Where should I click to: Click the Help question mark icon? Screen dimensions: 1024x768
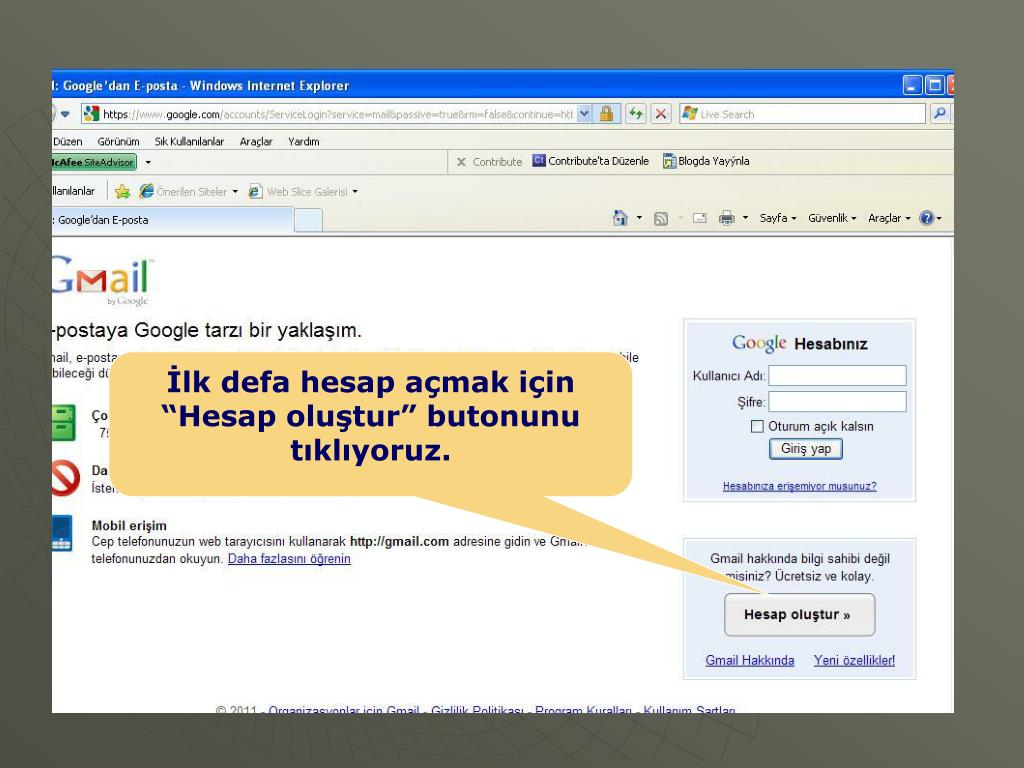coord(926,218)
